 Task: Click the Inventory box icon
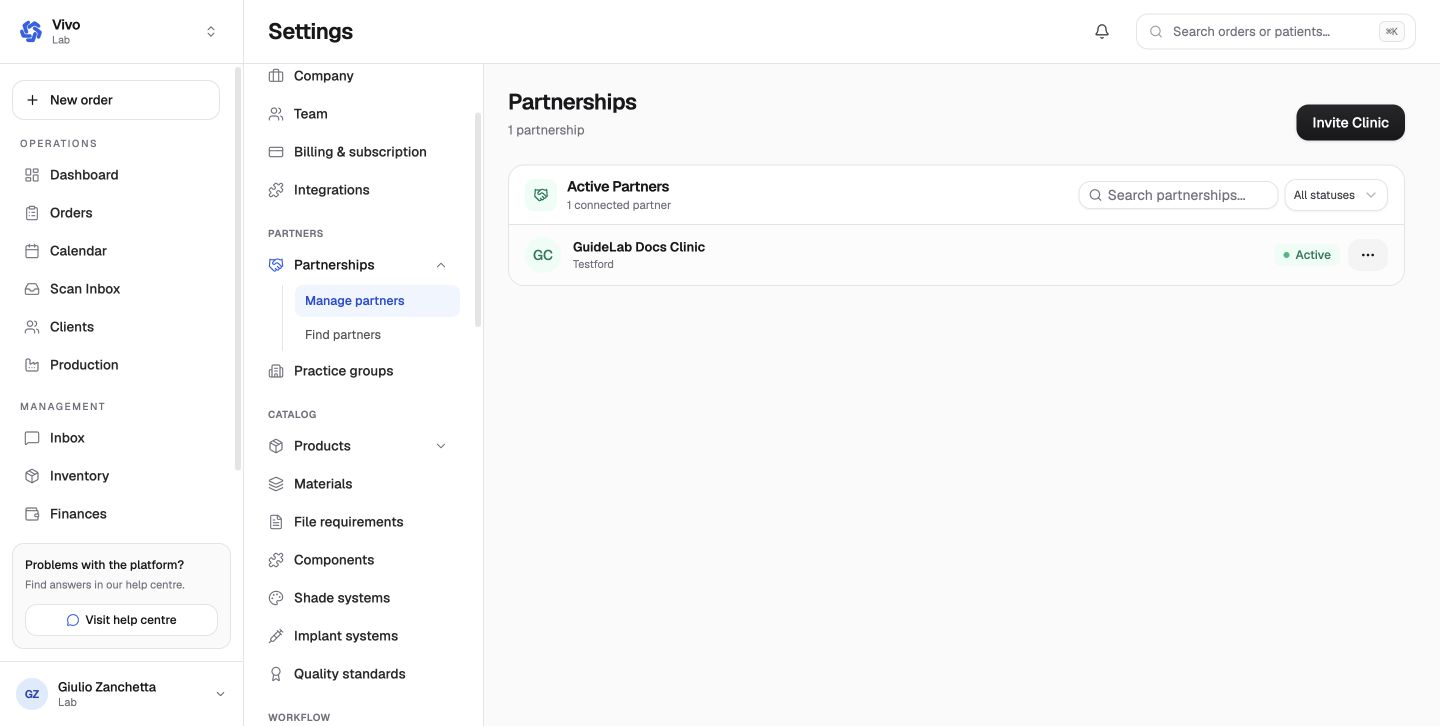pos(32,476)
